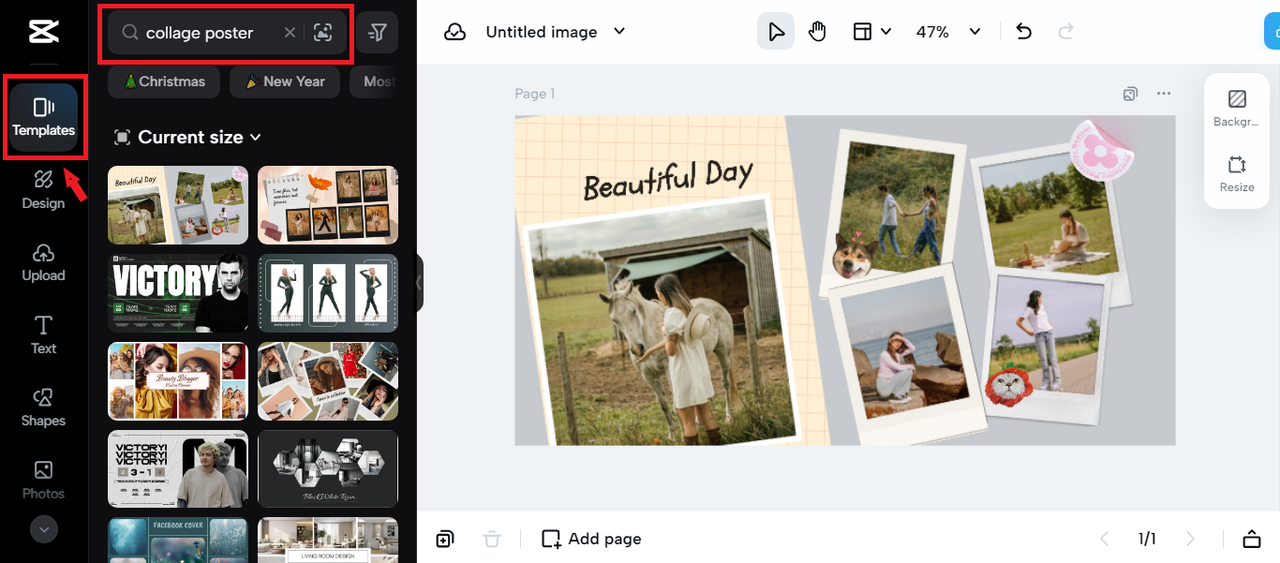Viewport: 1280px width, 563px height.
Task: Choose the black hexagon rooms template
Action: [328, 469]
